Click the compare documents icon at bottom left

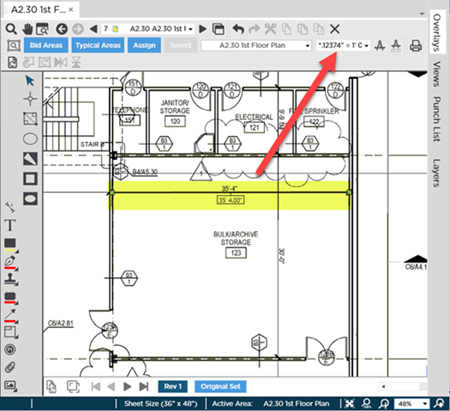pyautogui.click(x=51, y=387)
